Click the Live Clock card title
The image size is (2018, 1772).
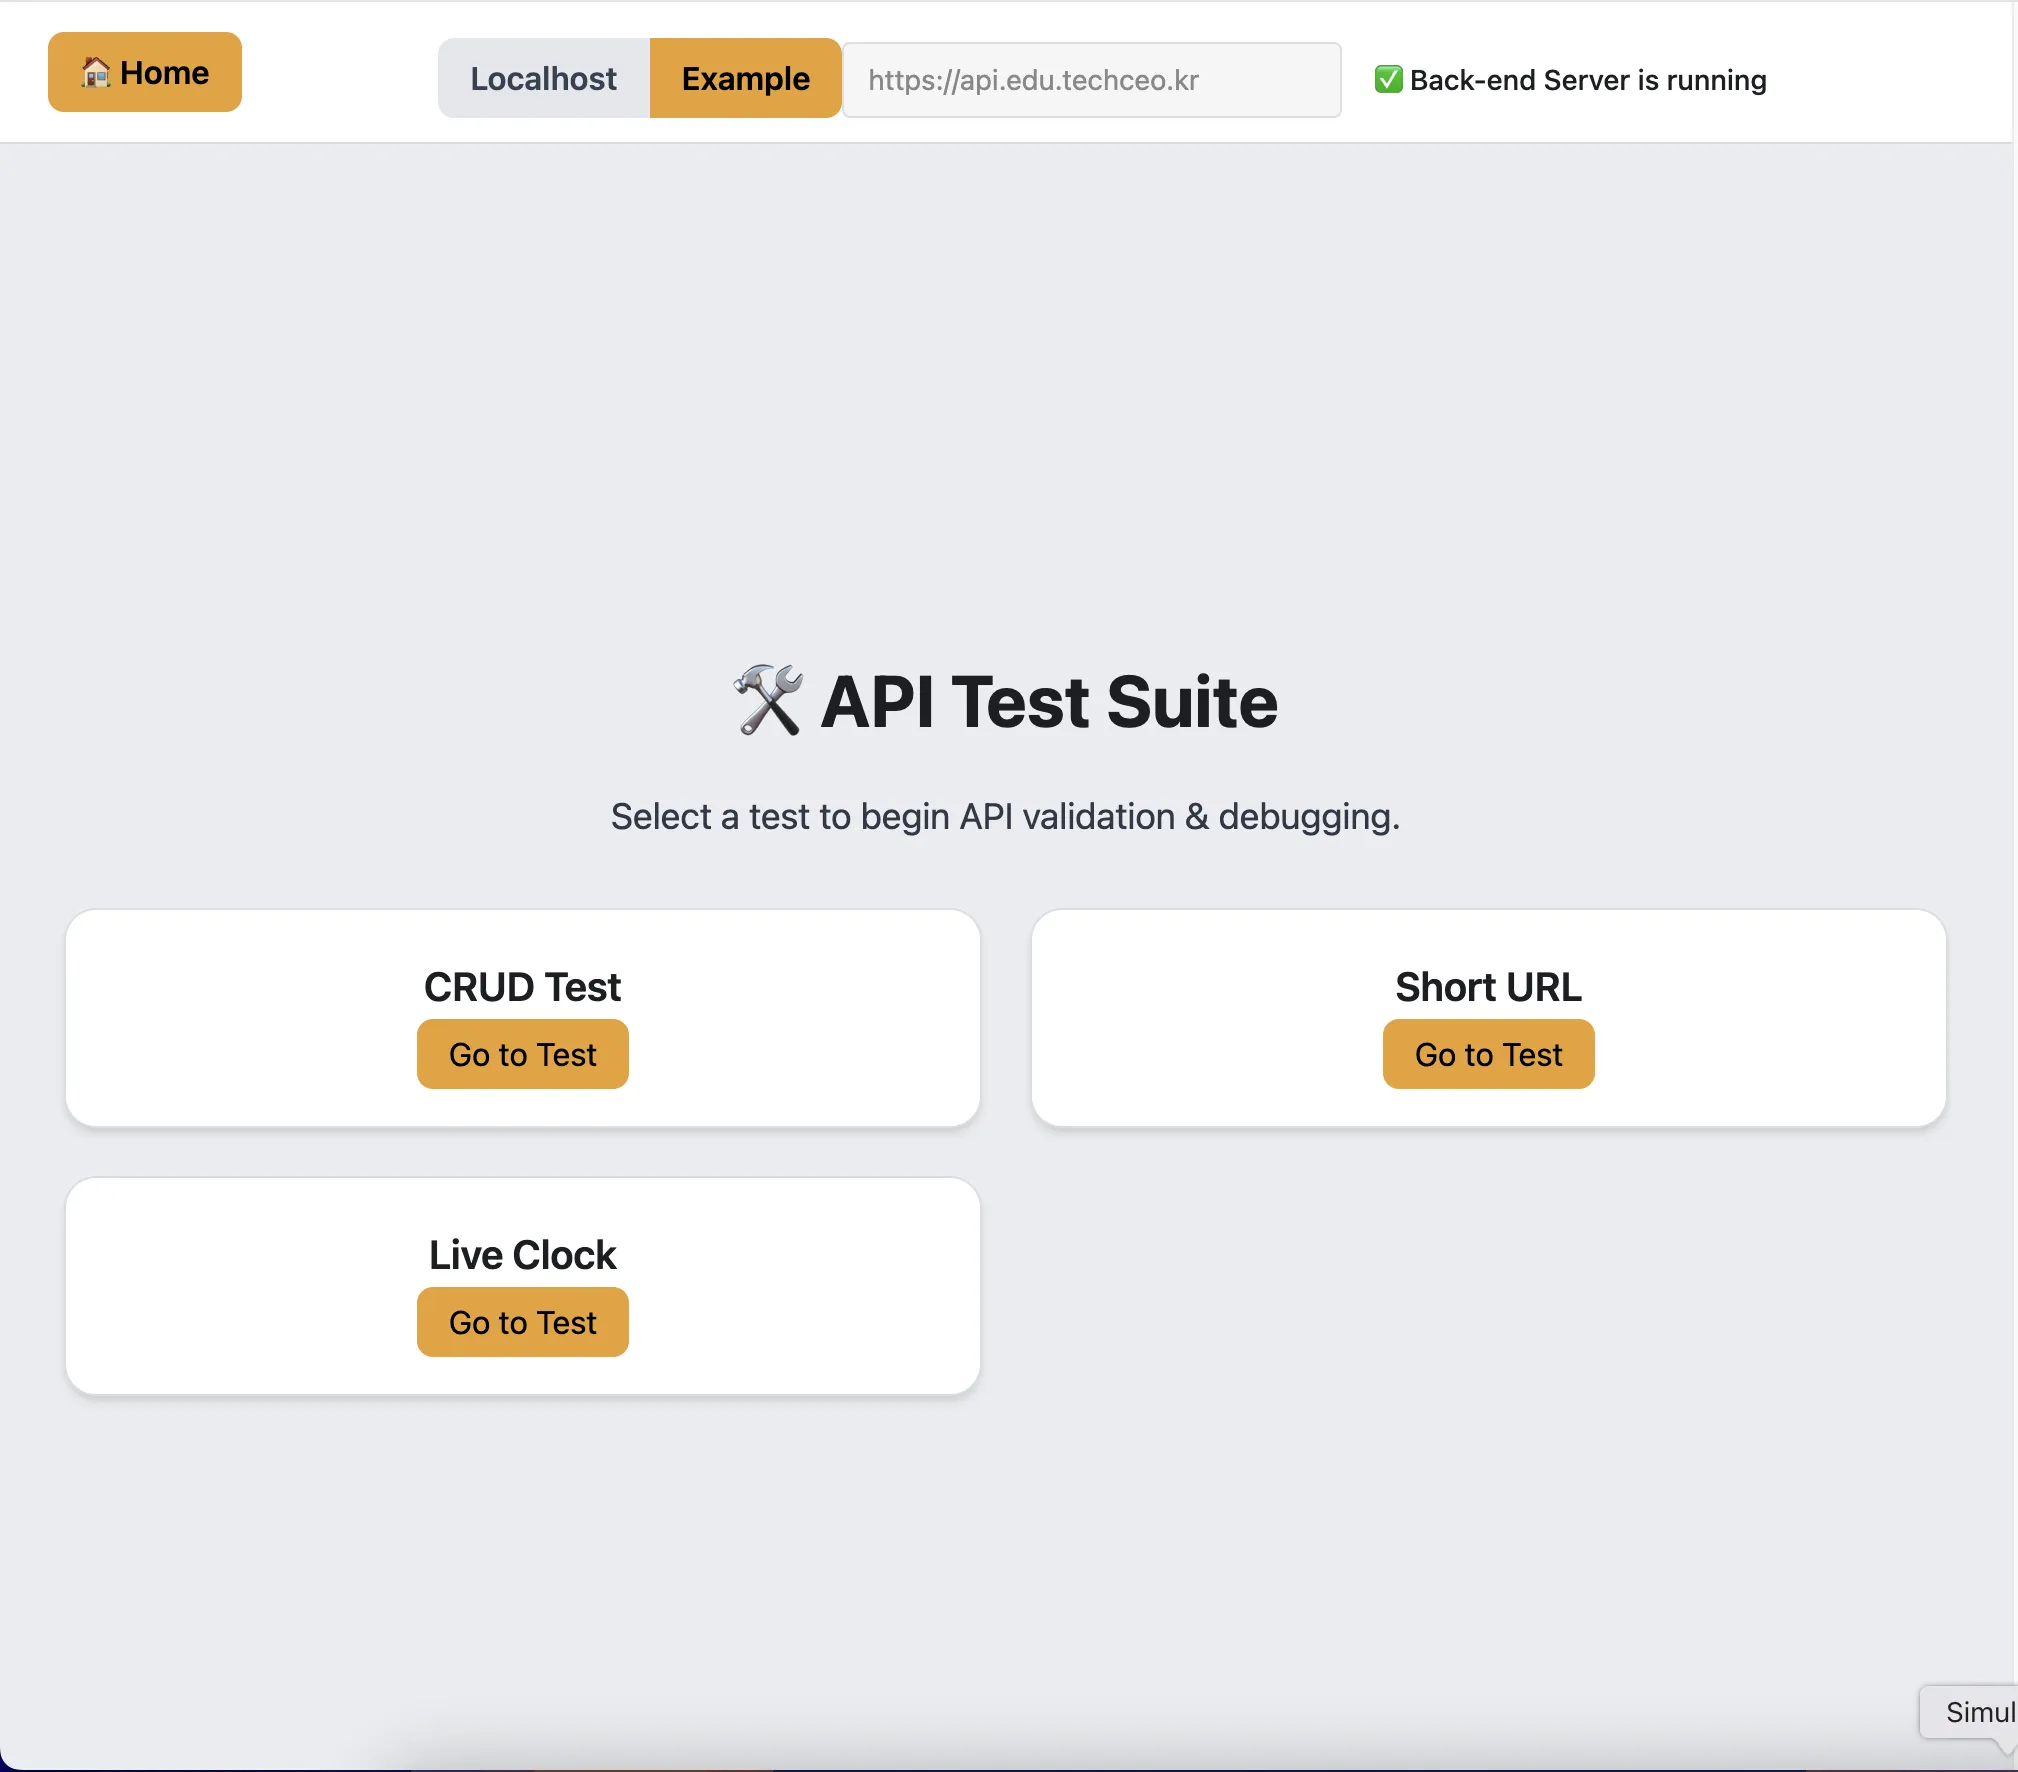tap(522, 1255)
